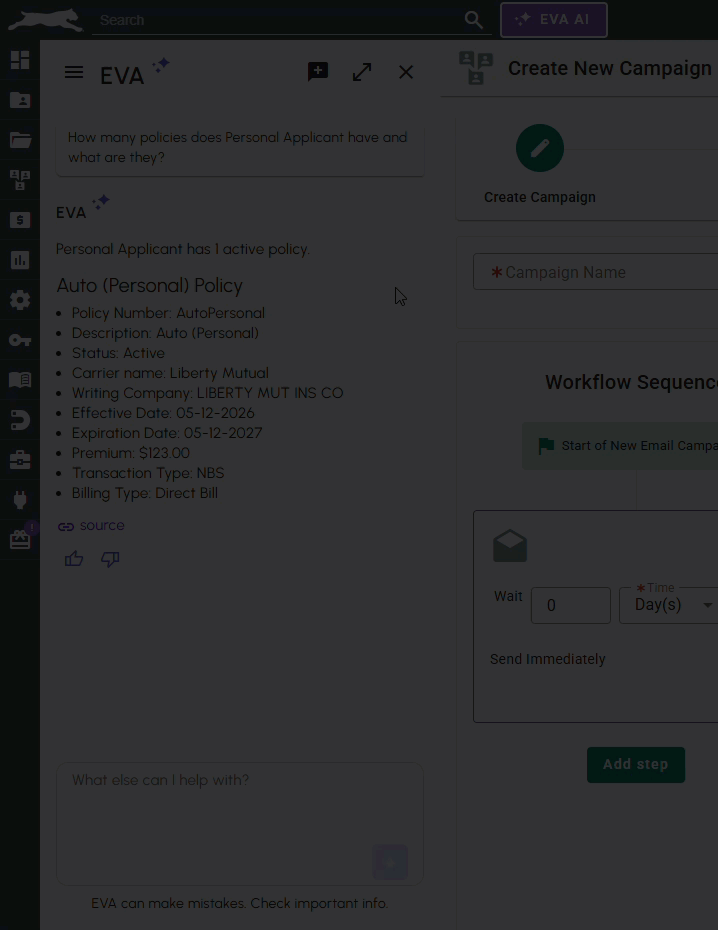Give thumbs up to EVA response
718x930 pixels.
[74, 559]
